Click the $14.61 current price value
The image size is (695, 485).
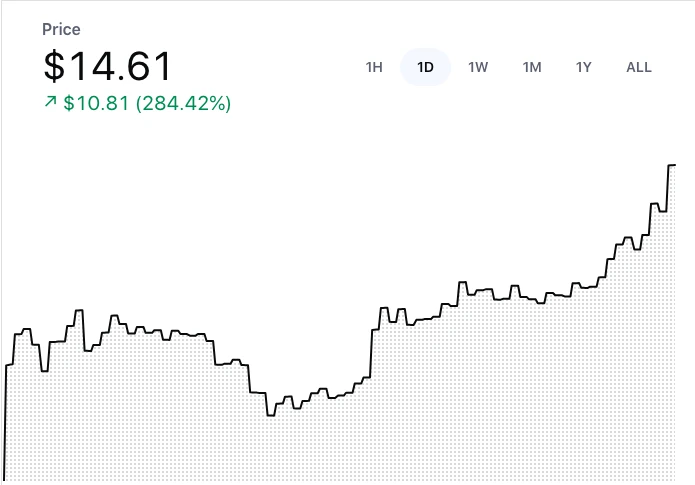point(108,66)
